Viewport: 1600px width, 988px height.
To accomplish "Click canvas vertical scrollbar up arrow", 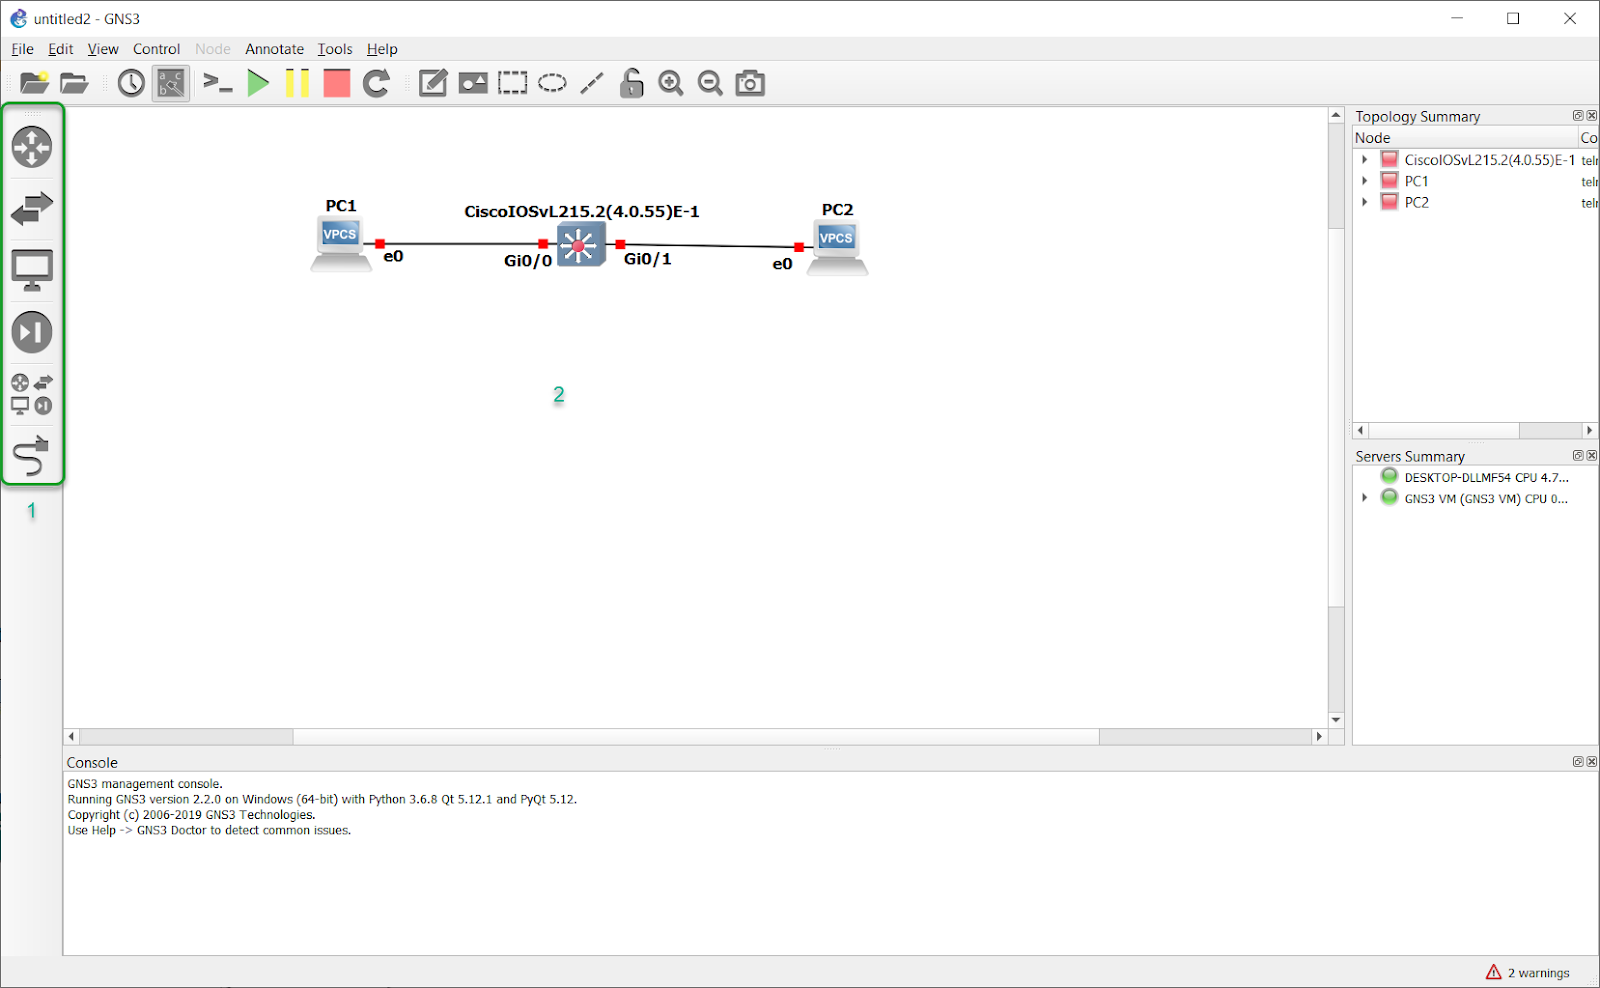I will coord(1336,115).
